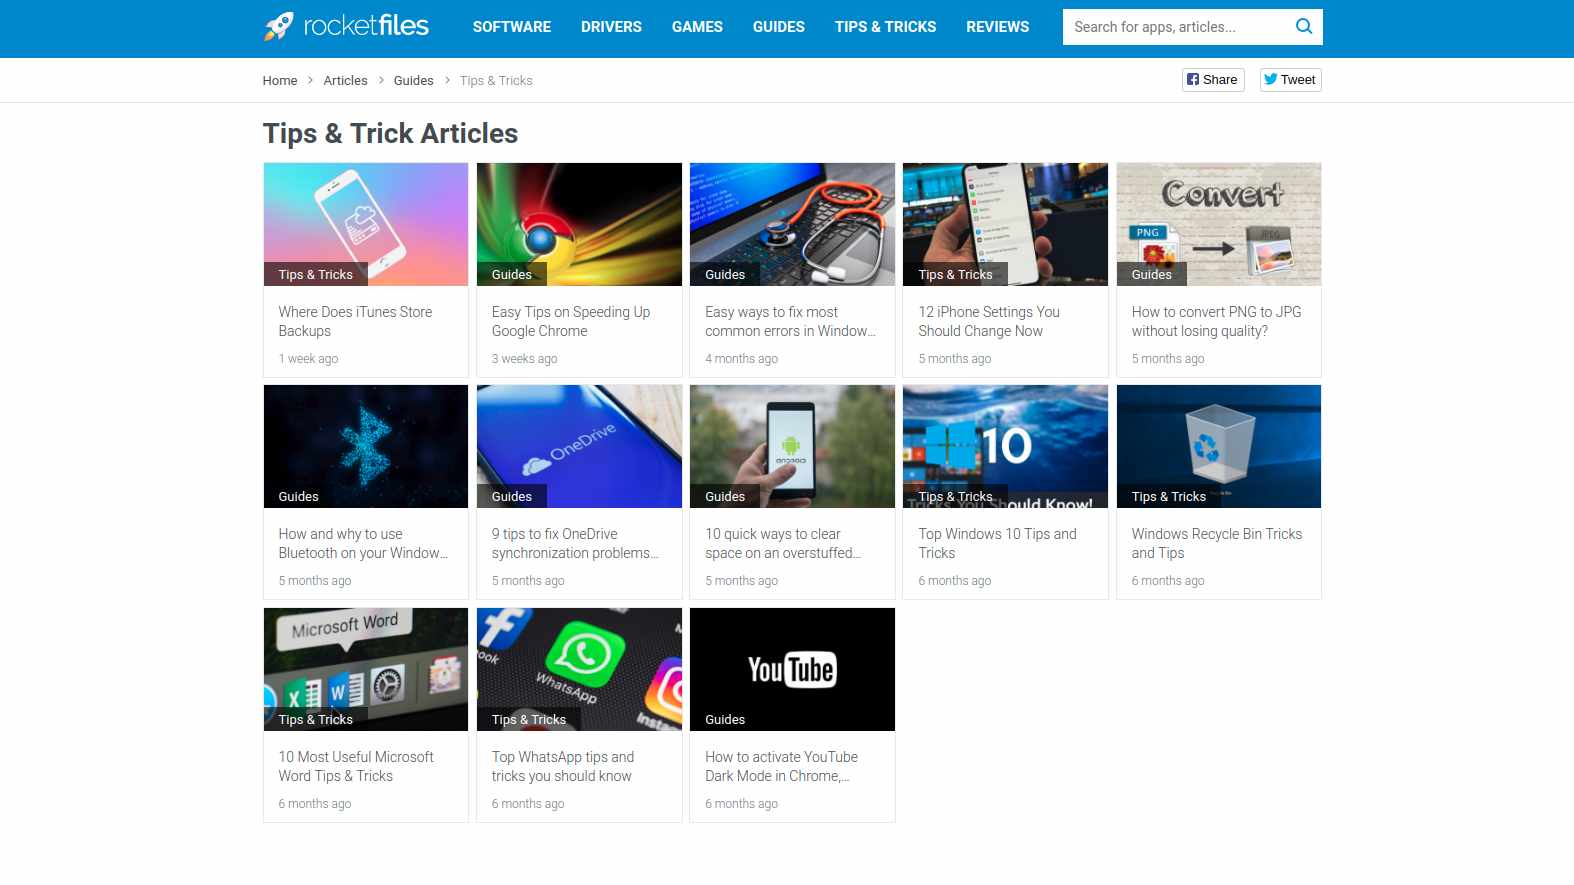Click '3 weeks ago' date text
Image resolution: width=1574 pixels, height=885 pixels.
click(524, 359)
